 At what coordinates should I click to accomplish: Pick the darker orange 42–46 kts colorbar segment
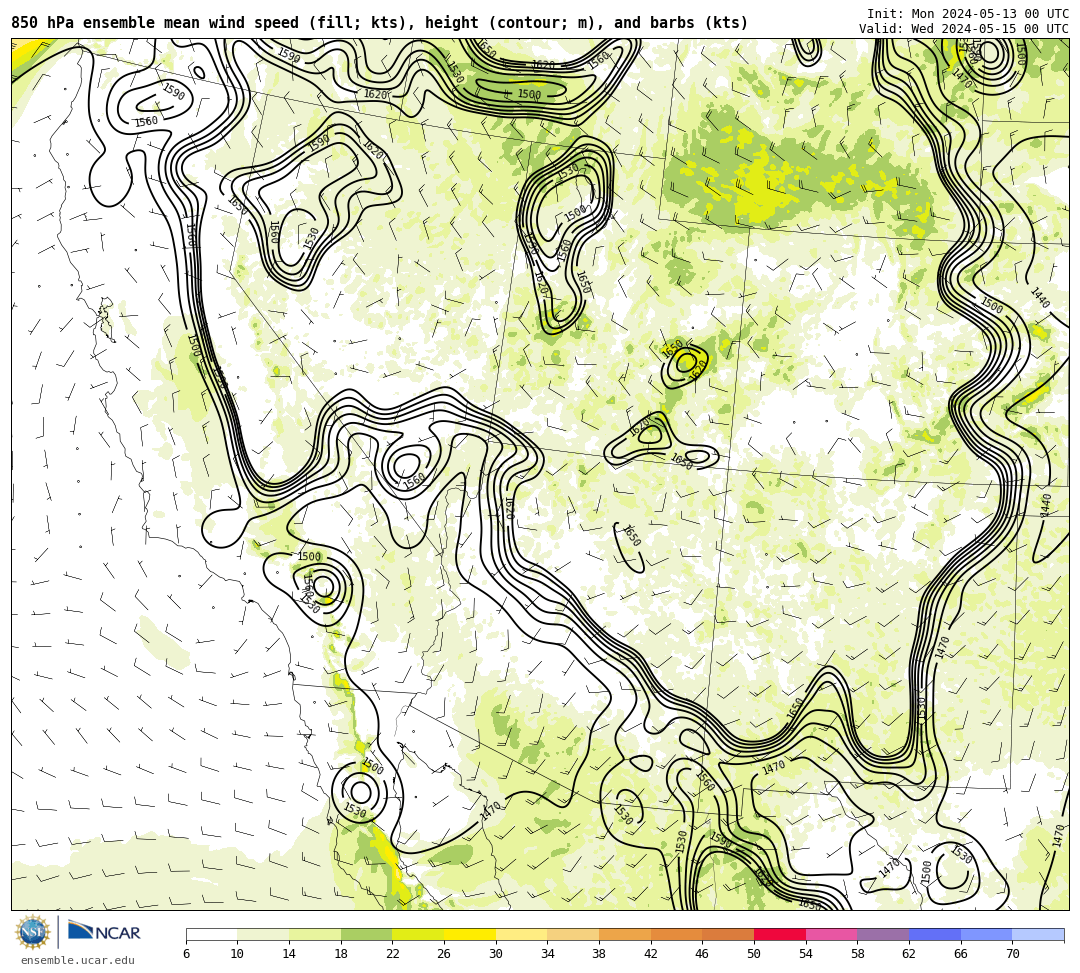[x=676, y=934]
